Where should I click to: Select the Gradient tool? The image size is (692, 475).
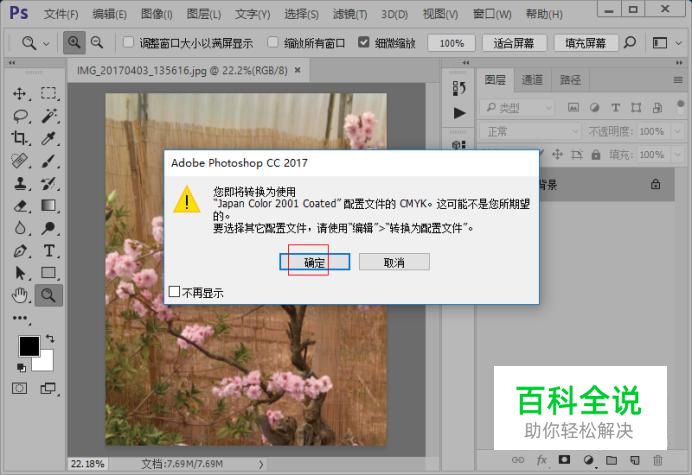[49, 206]
